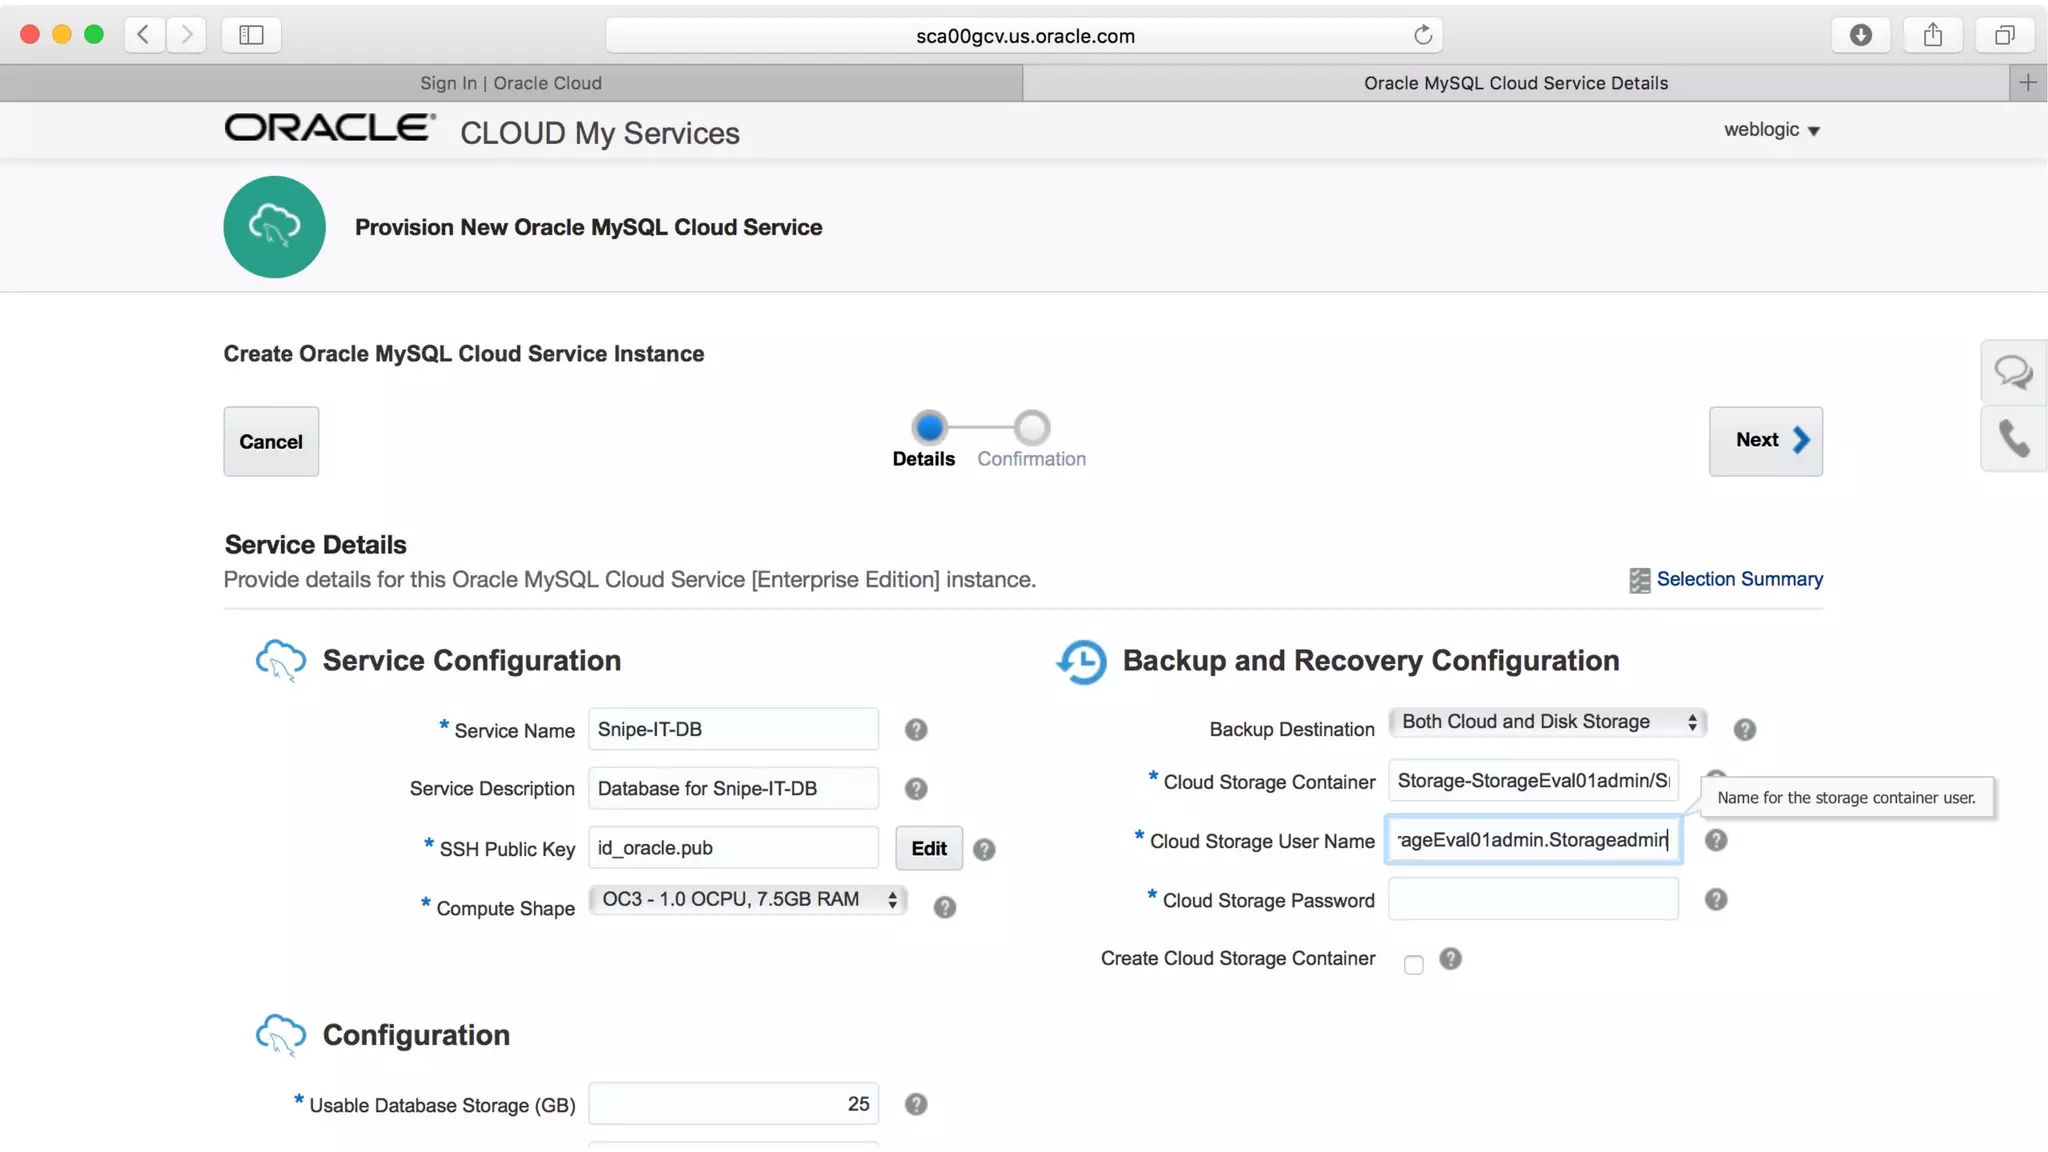
Task: Click the Safari share icon
Action: (x=1932, y=36)
